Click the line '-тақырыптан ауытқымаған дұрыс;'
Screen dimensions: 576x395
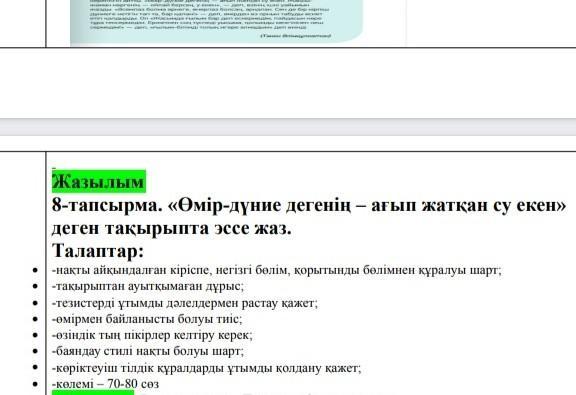(x=148, y=286)
